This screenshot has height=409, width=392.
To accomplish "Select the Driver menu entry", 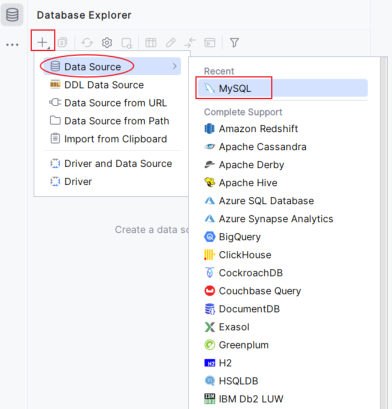I will click(111, 181).
